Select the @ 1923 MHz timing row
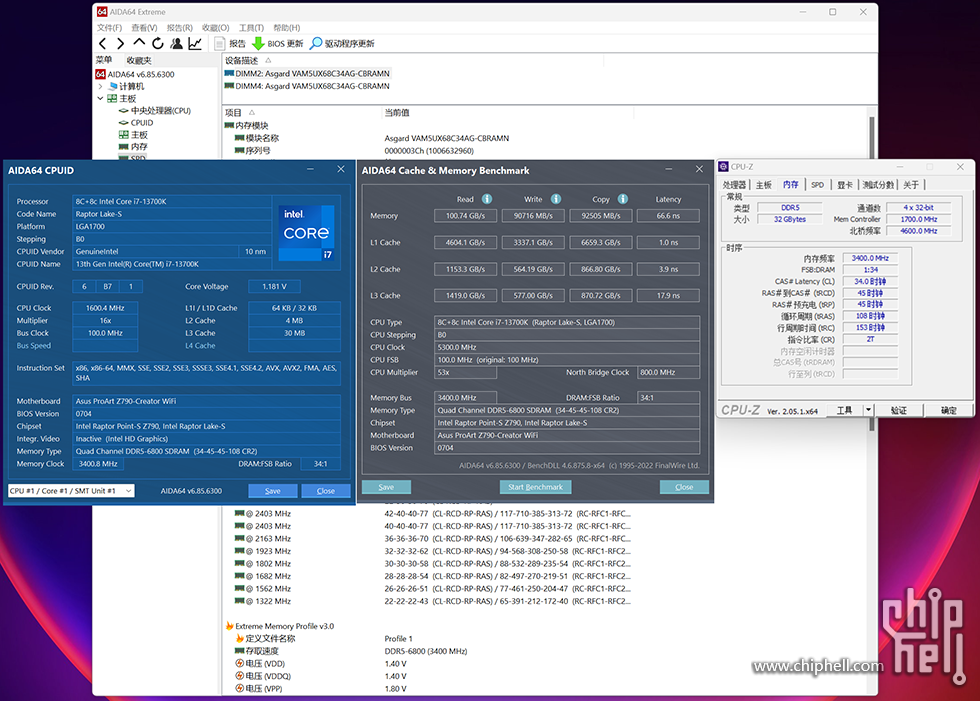The width and height of the screenshot is (980, 701). click(x=432, y=551)
